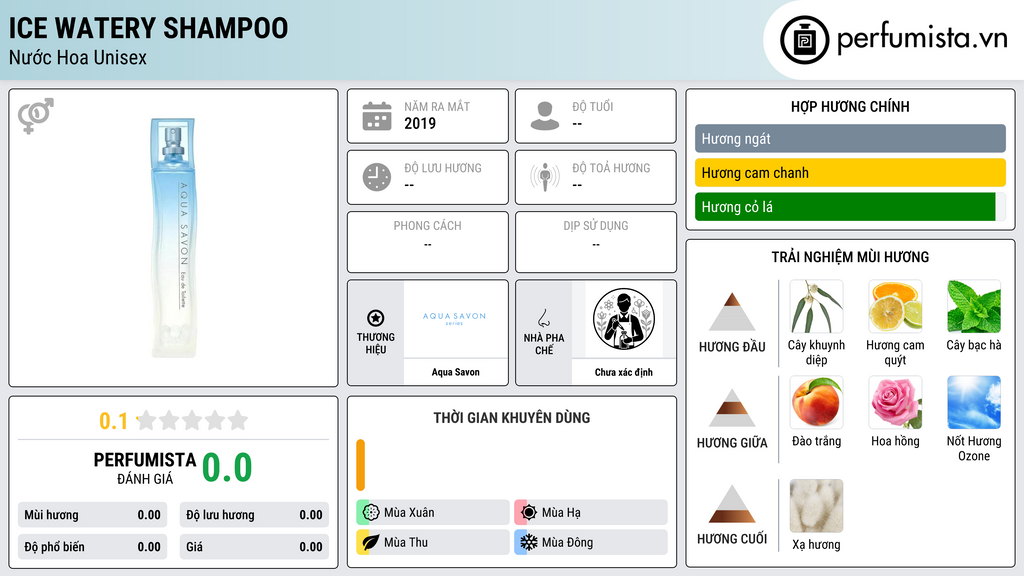
Task: Click the Độ phổ biến 0.00 score row
Action: (x=92, y=547)
